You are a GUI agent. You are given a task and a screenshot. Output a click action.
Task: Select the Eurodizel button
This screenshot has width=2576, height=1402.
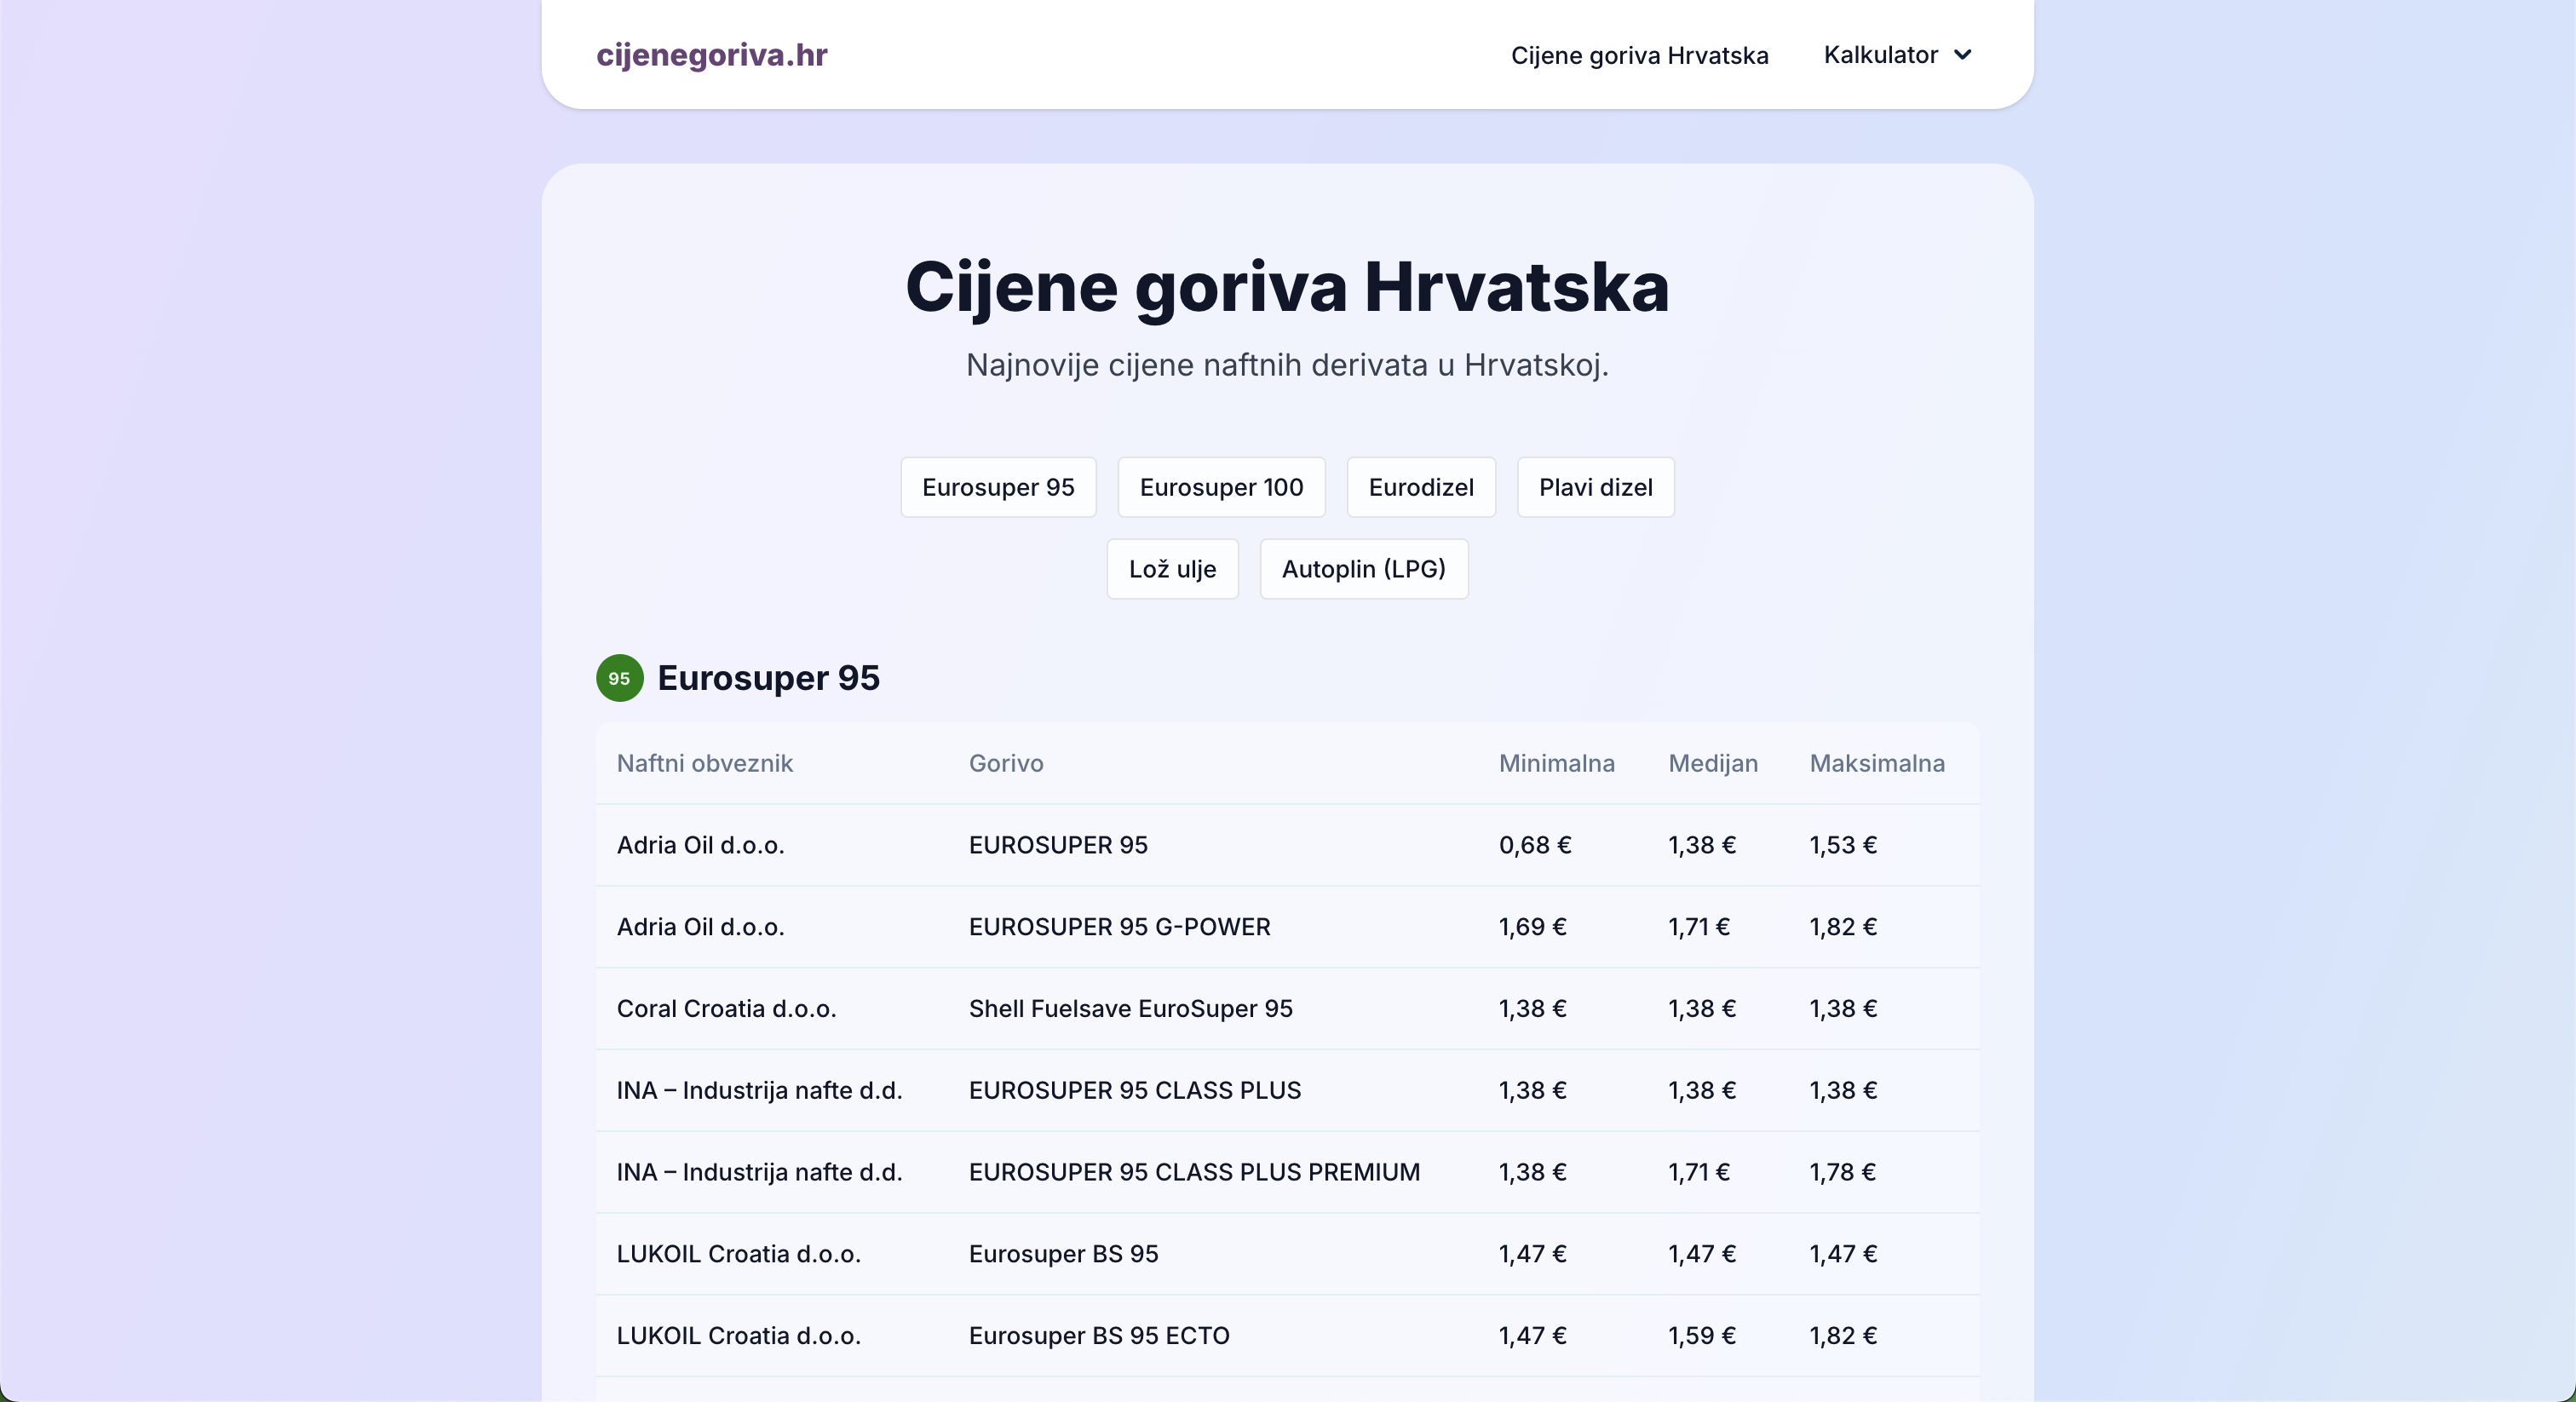click(1420, 487)
